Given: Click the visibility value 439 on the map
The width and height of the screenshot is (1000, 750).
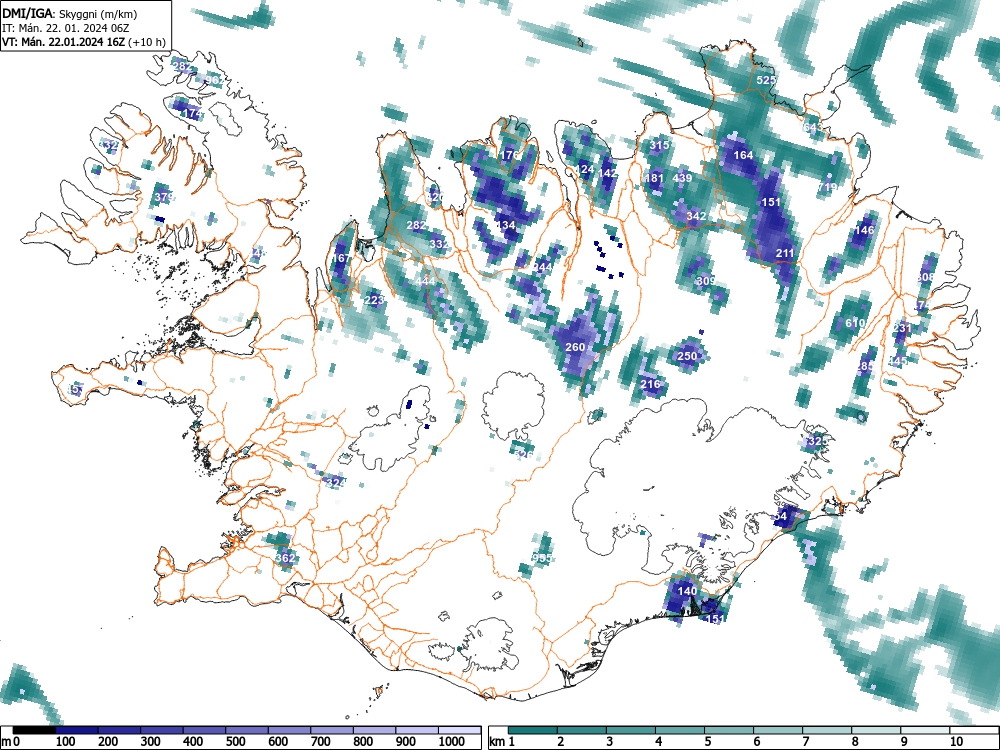Looking at the screenshot, I should [x=682, y=178].
